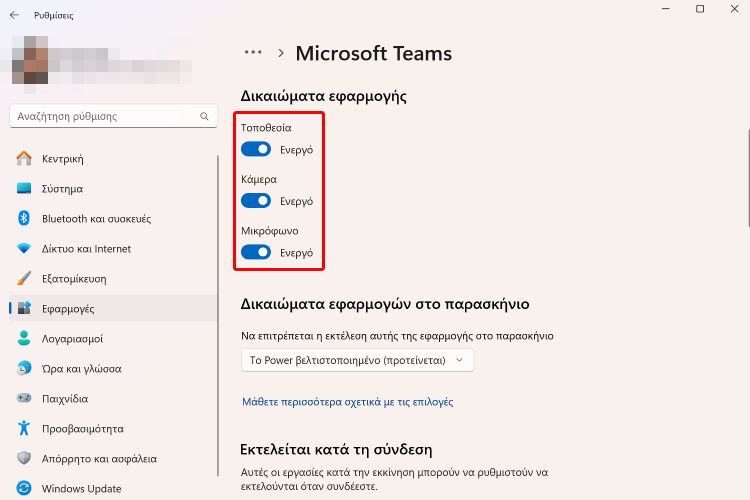Maximize the Settings window

click(x=700, y=9)
